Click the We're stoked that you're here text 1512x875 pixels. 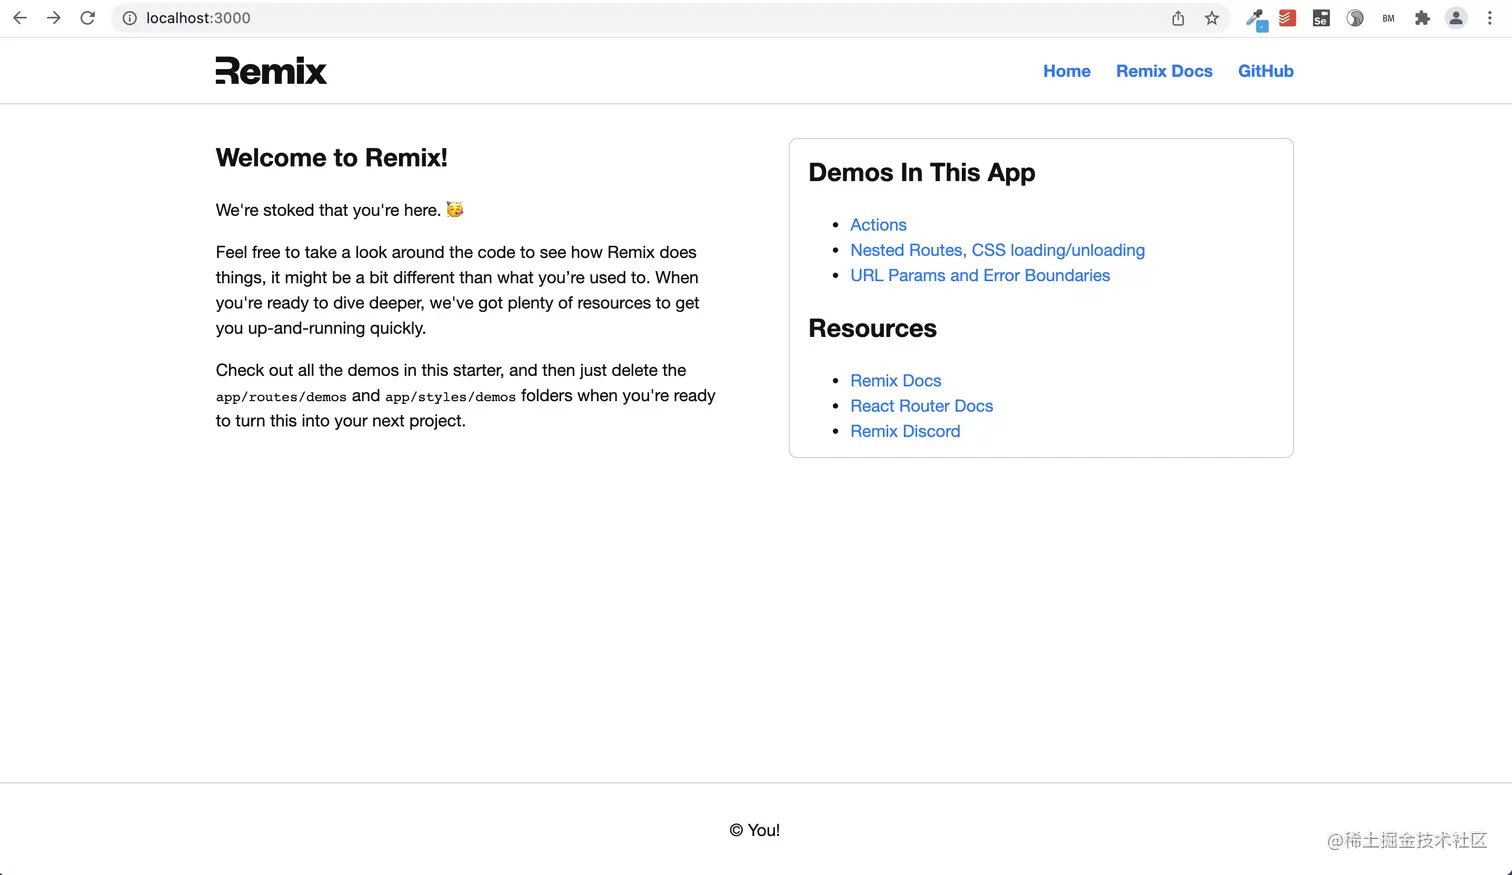328,210
